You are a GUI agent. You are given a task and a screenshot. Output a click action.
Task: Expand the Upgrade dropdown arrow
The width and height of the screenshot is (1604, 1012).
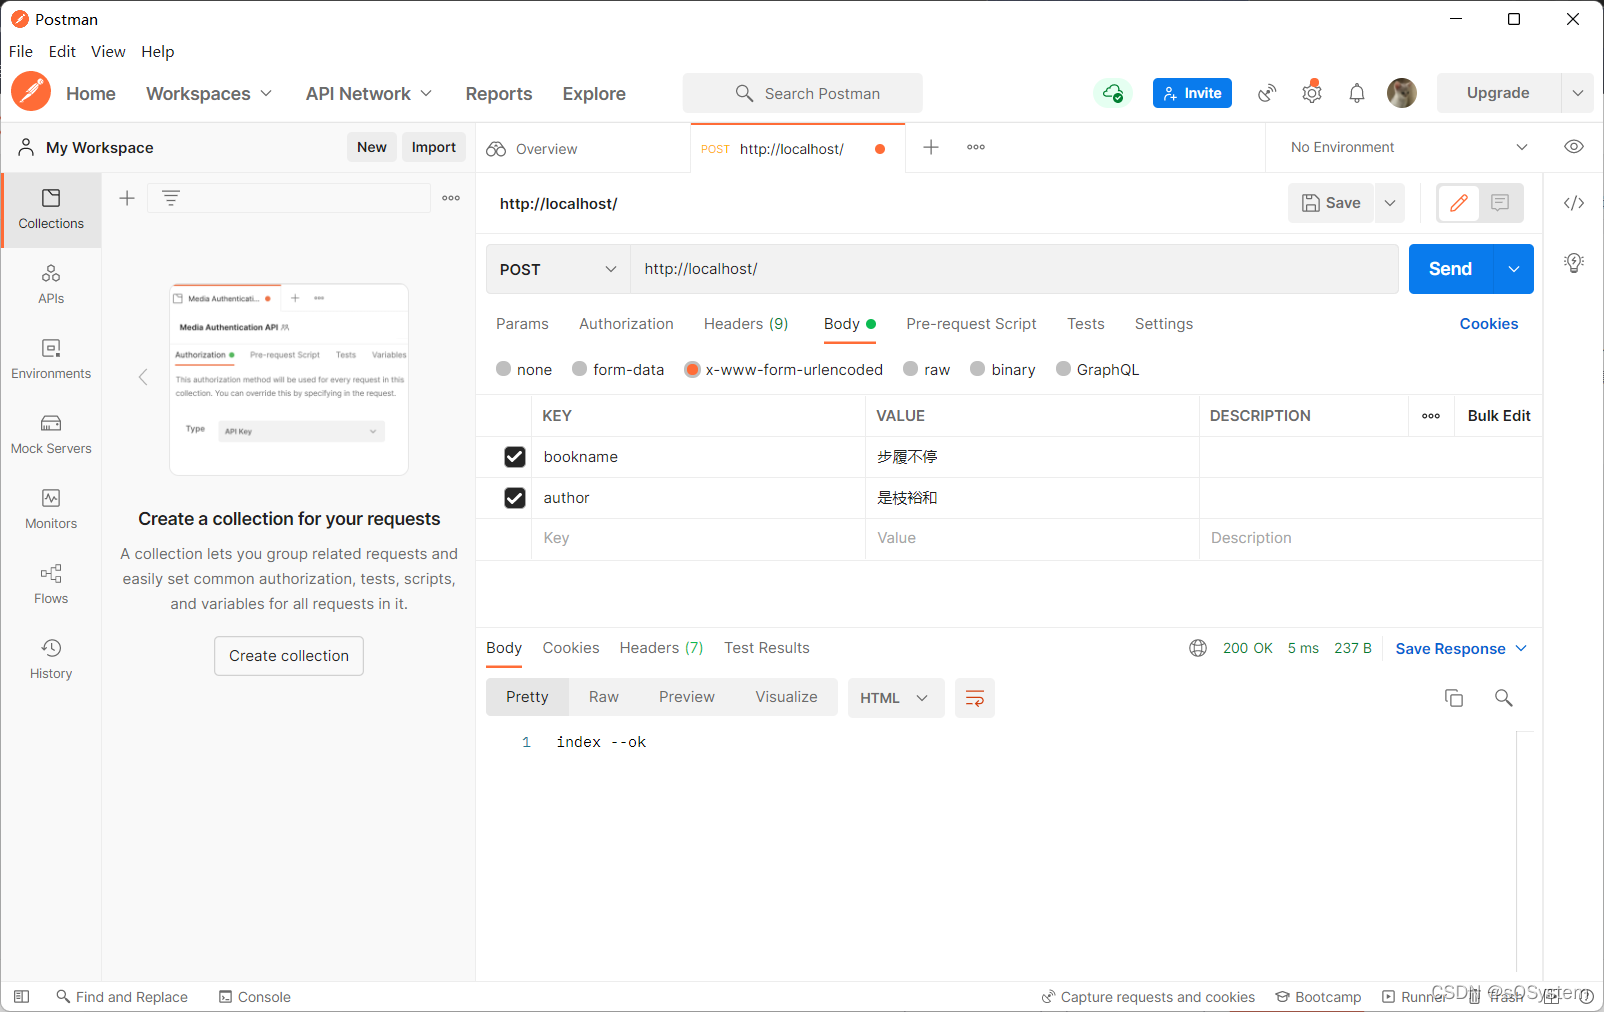1577,93
